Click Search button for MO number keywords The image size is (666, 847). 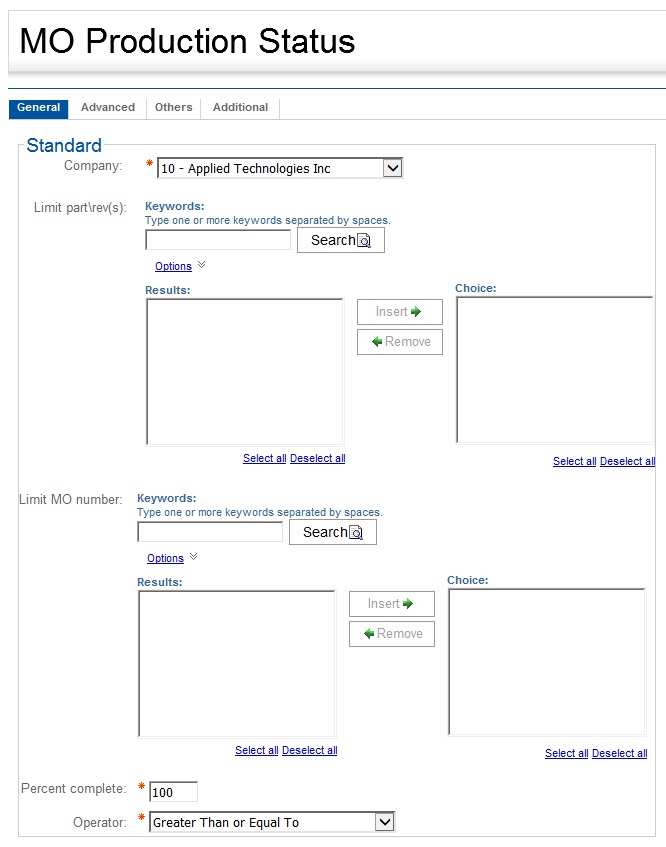click(x=332, y=532)
